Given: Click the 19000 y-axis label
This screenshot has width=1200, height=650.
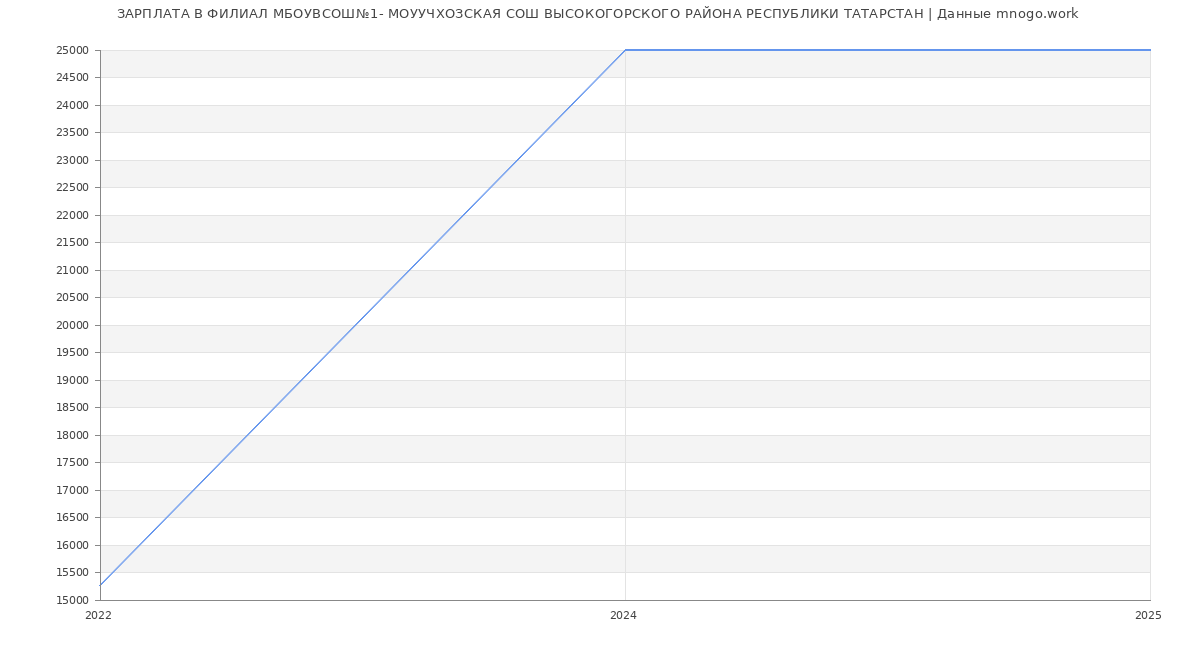Looking at the screenshot, I should [72, 380].
